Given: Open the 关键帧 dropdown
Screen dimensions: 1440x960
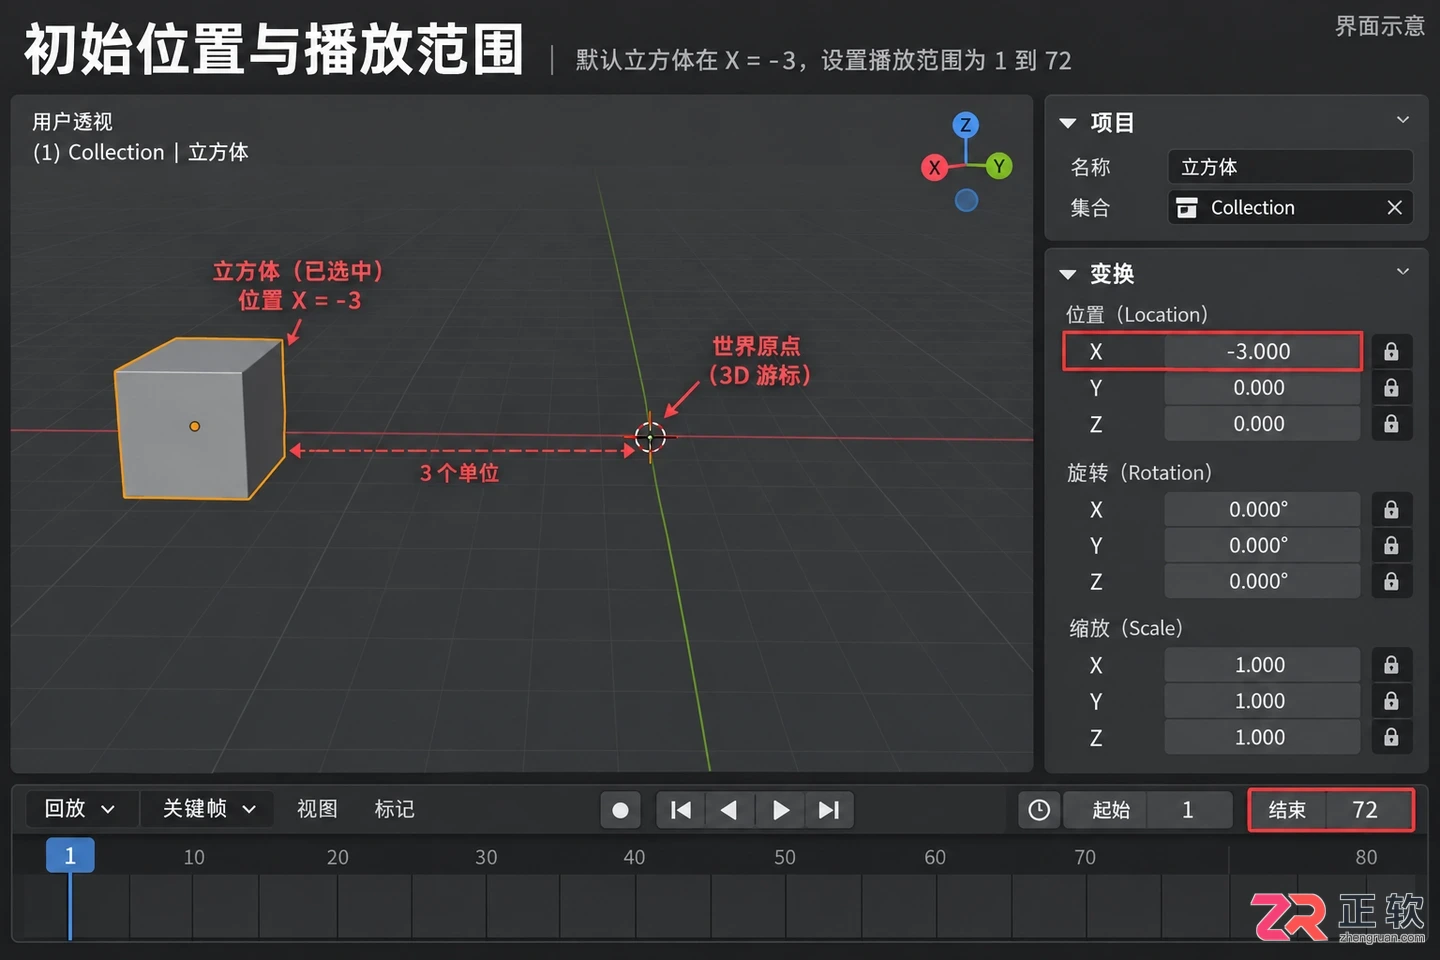Looking at the screenshot, I should click(x=209, y=809).
